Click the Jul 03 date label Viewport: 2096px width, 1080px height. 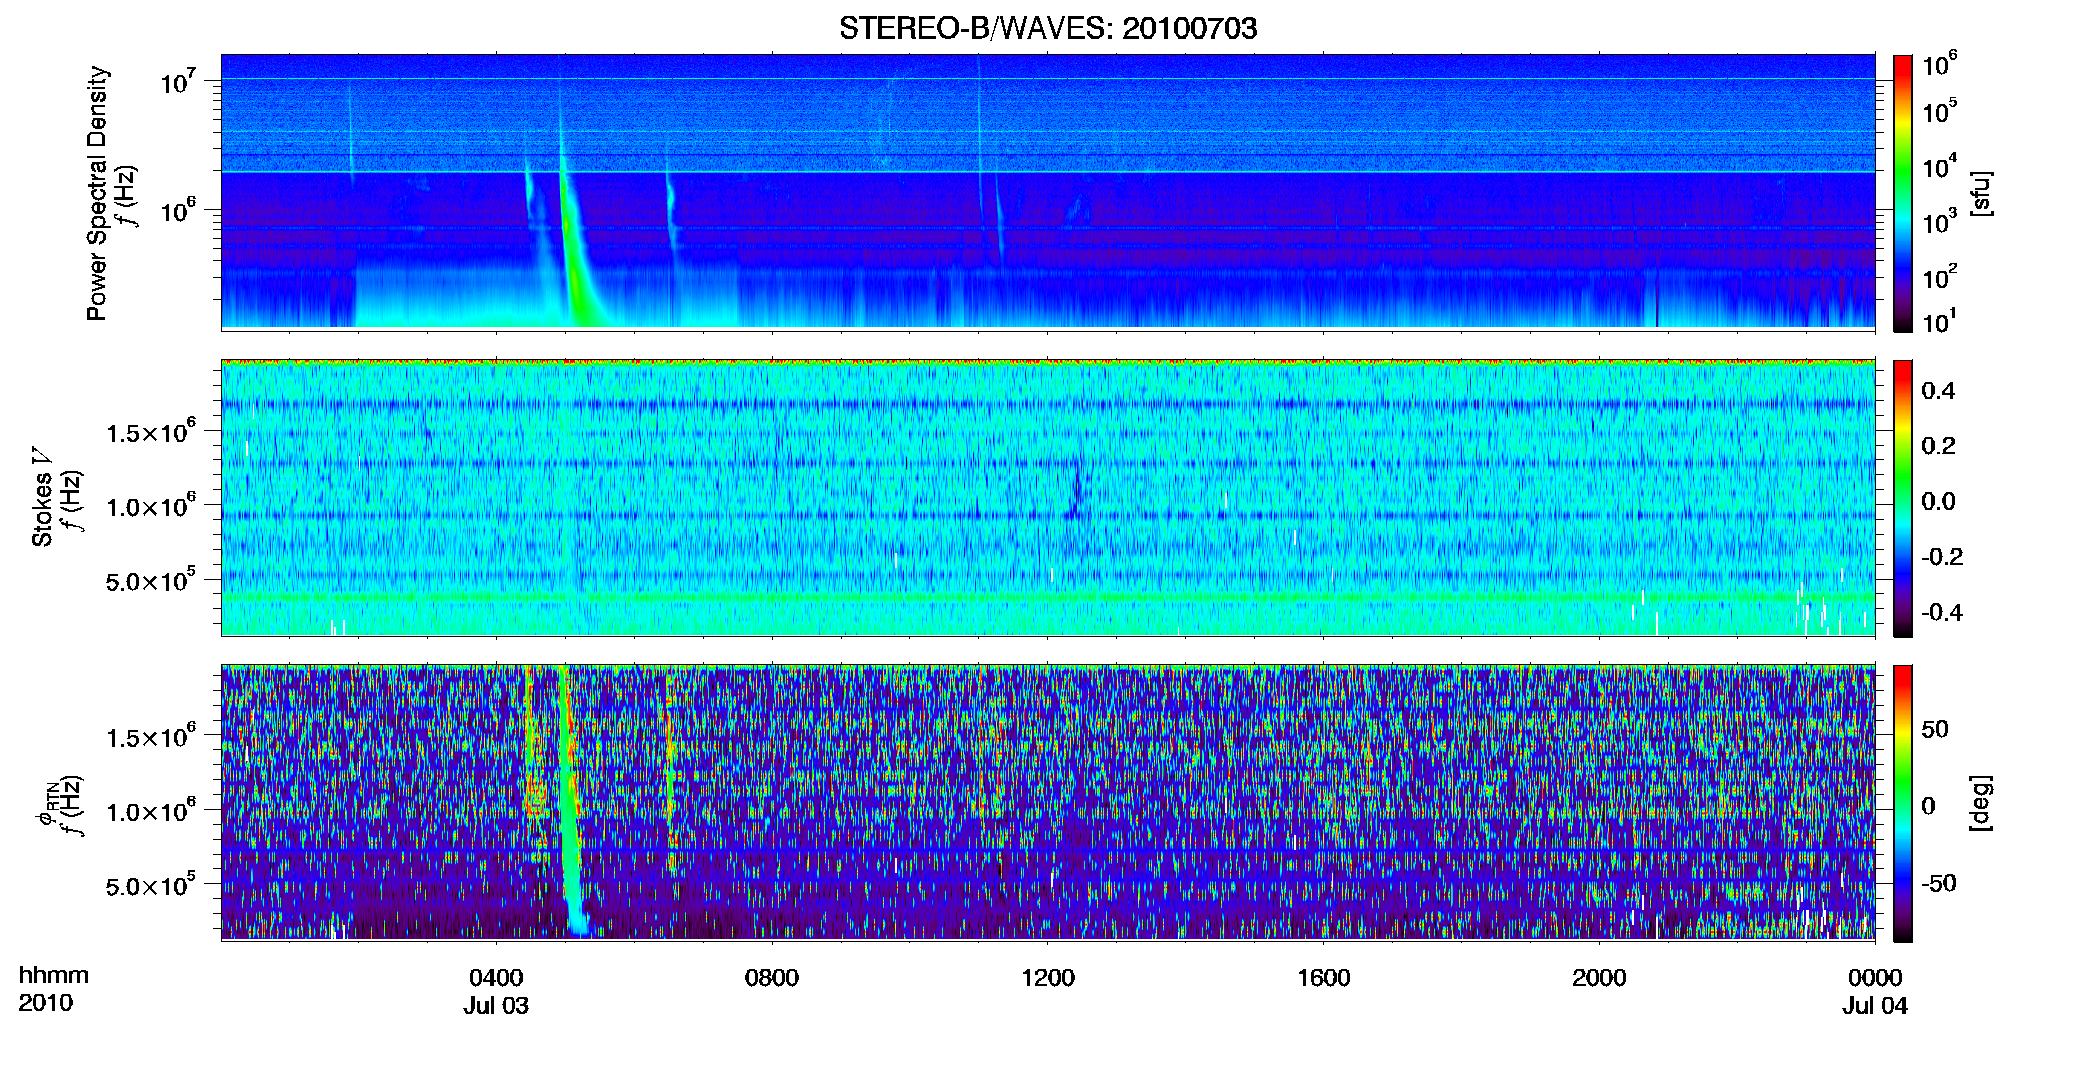[496, 1005]
